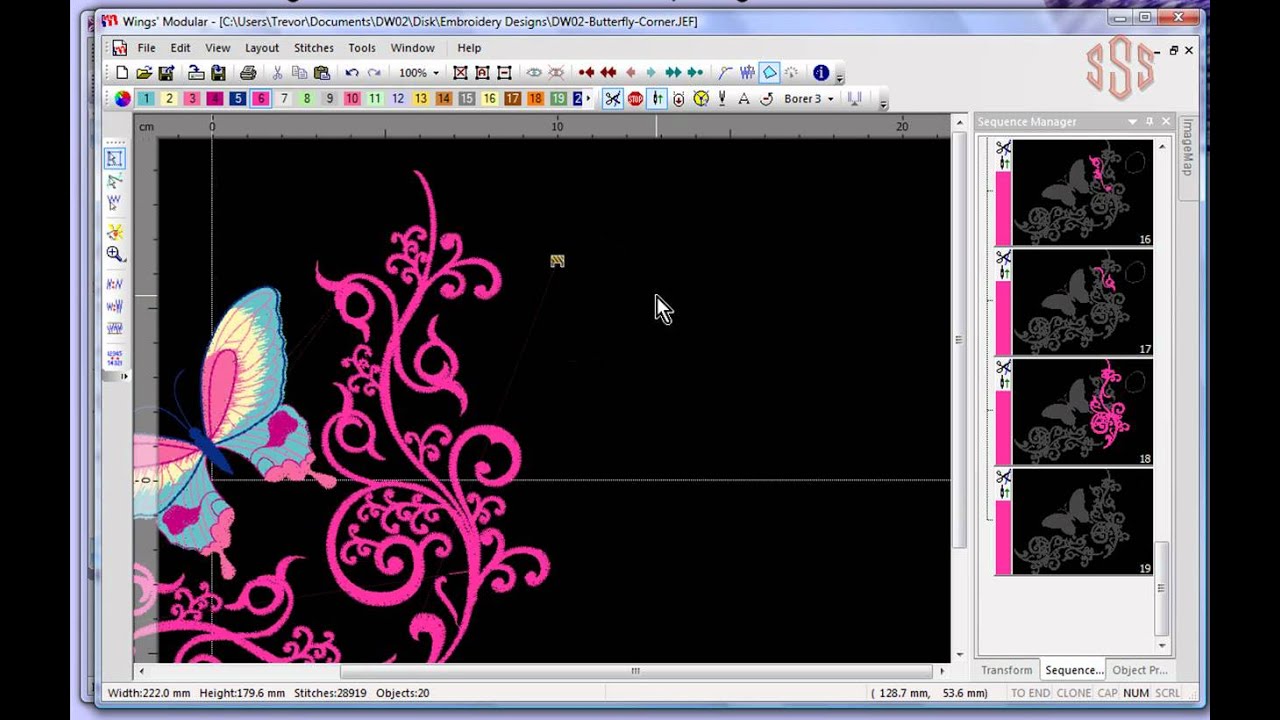Select sequence thumbnail 16
The width and height of the screenshot is (1280, 720).
point(1082,193)
